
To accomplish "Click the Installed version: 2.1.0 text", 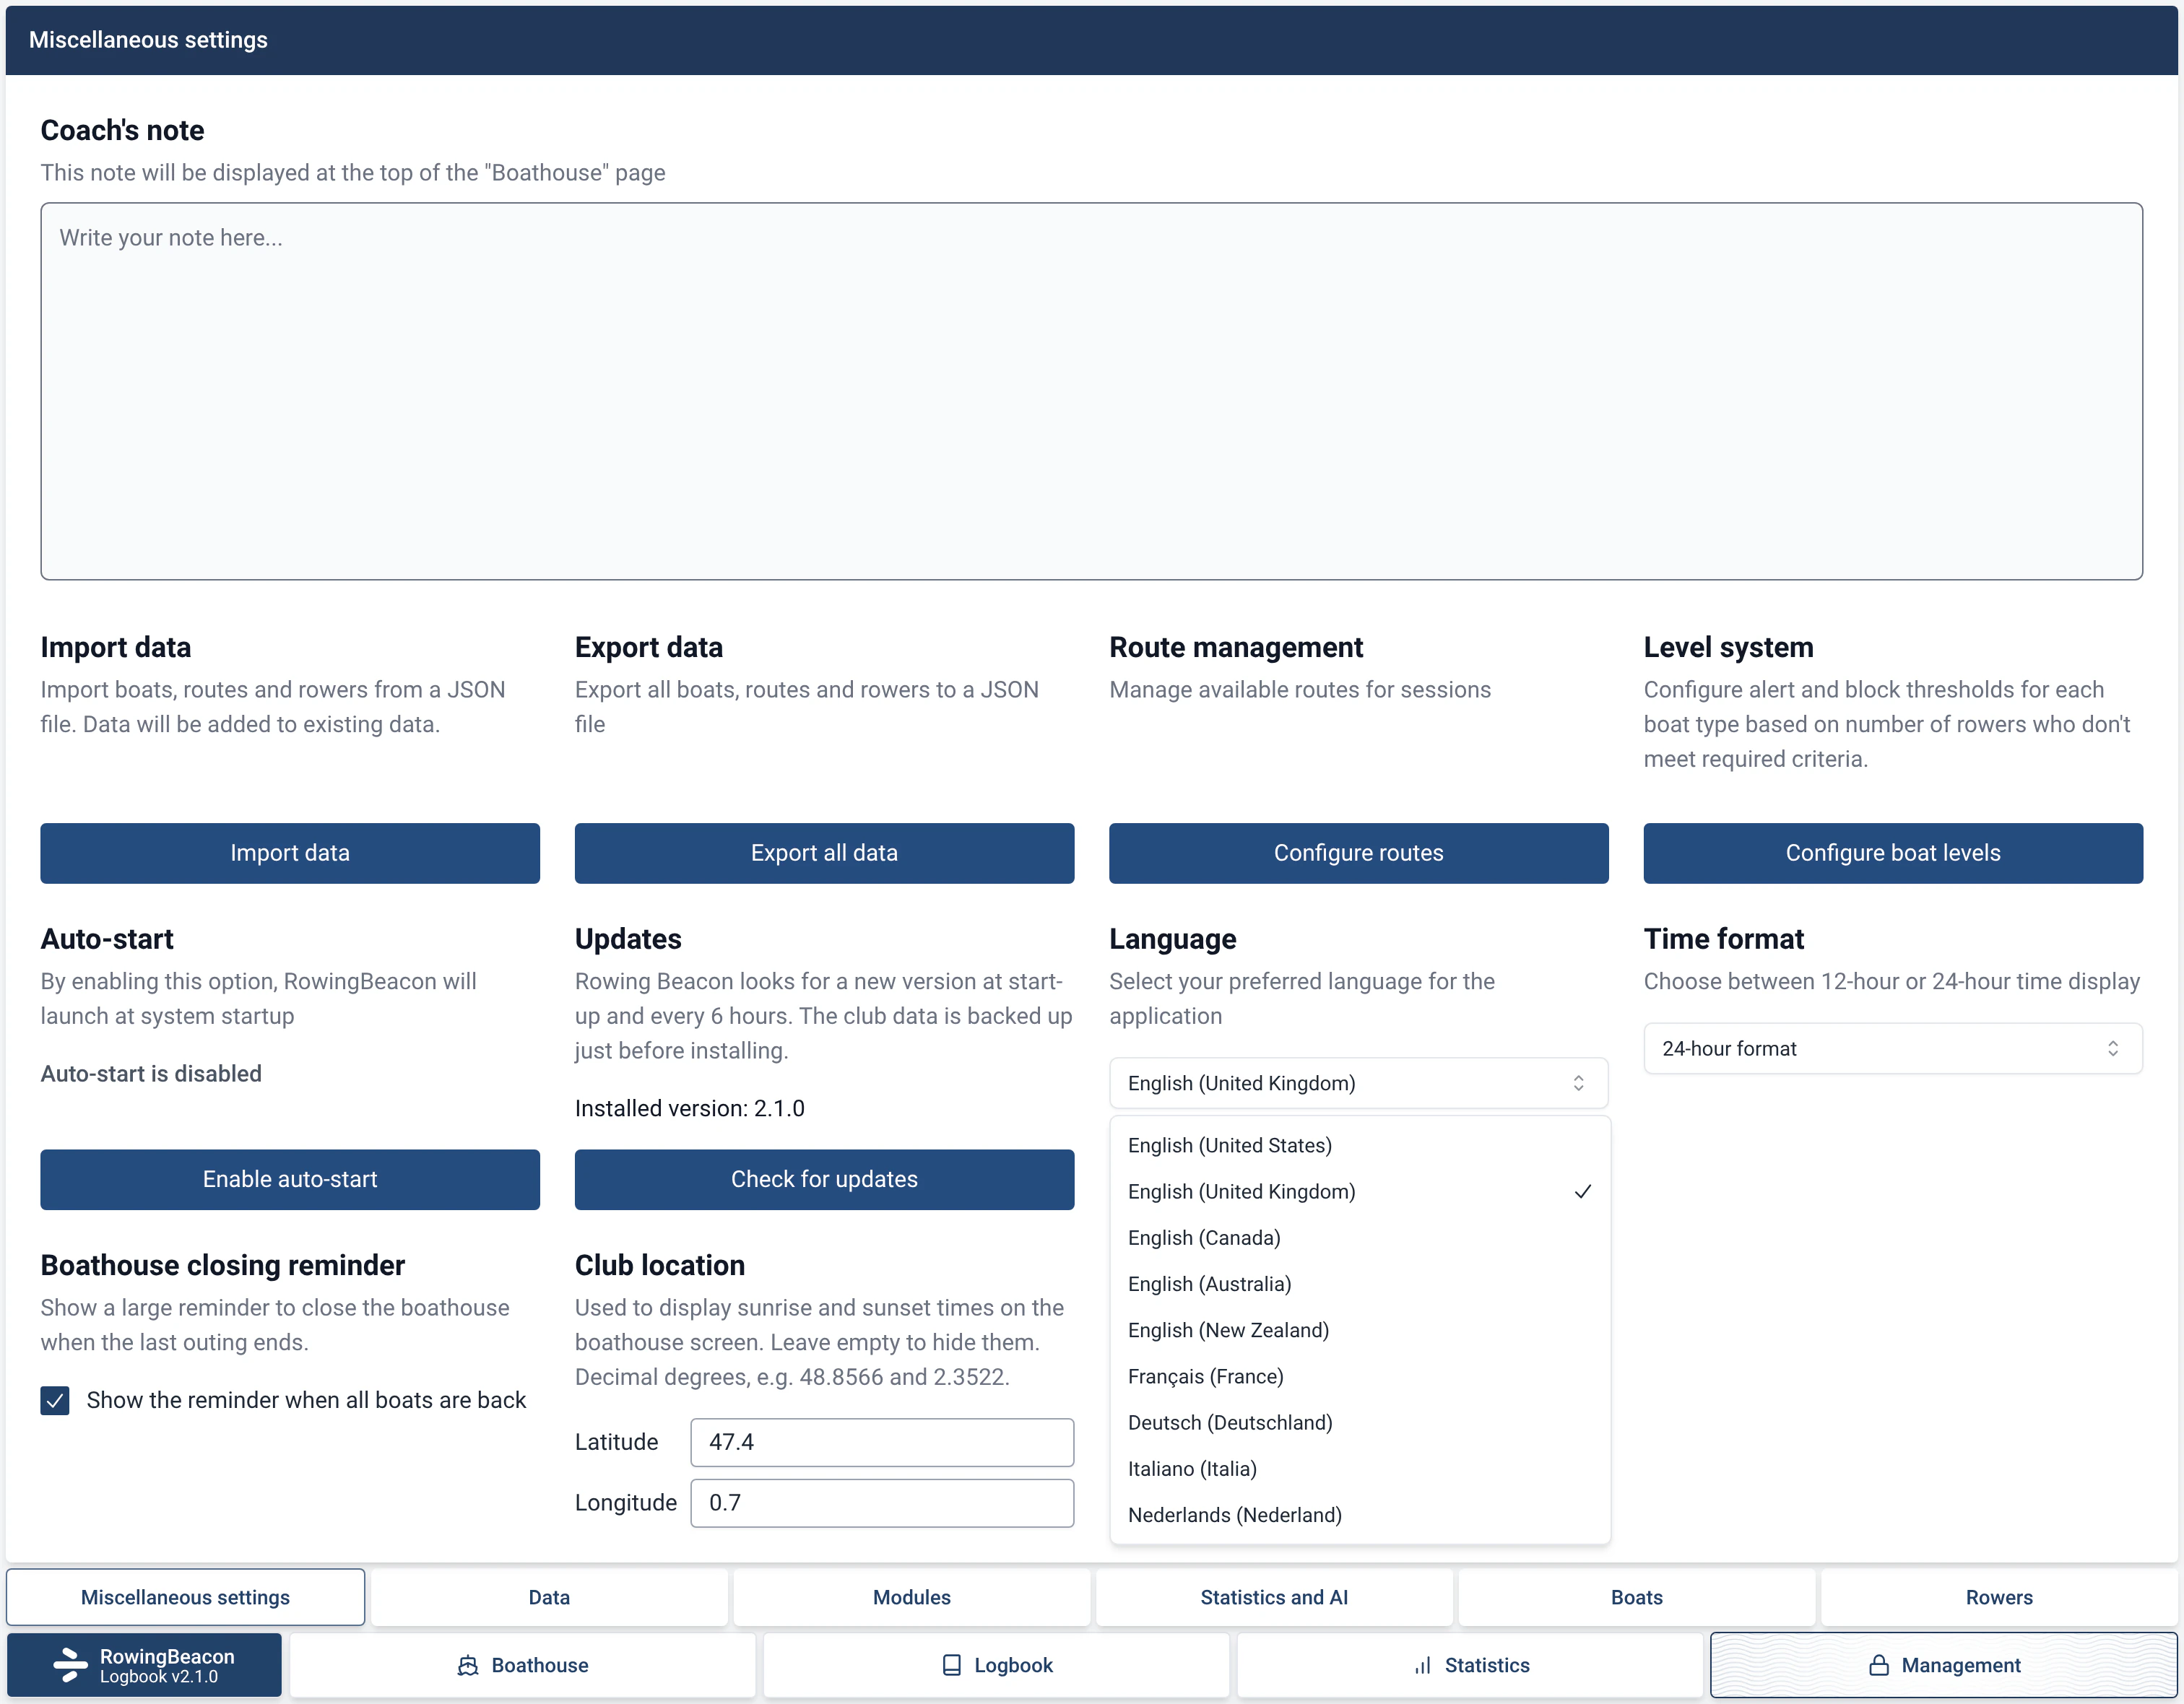I will pos(690,1109).
